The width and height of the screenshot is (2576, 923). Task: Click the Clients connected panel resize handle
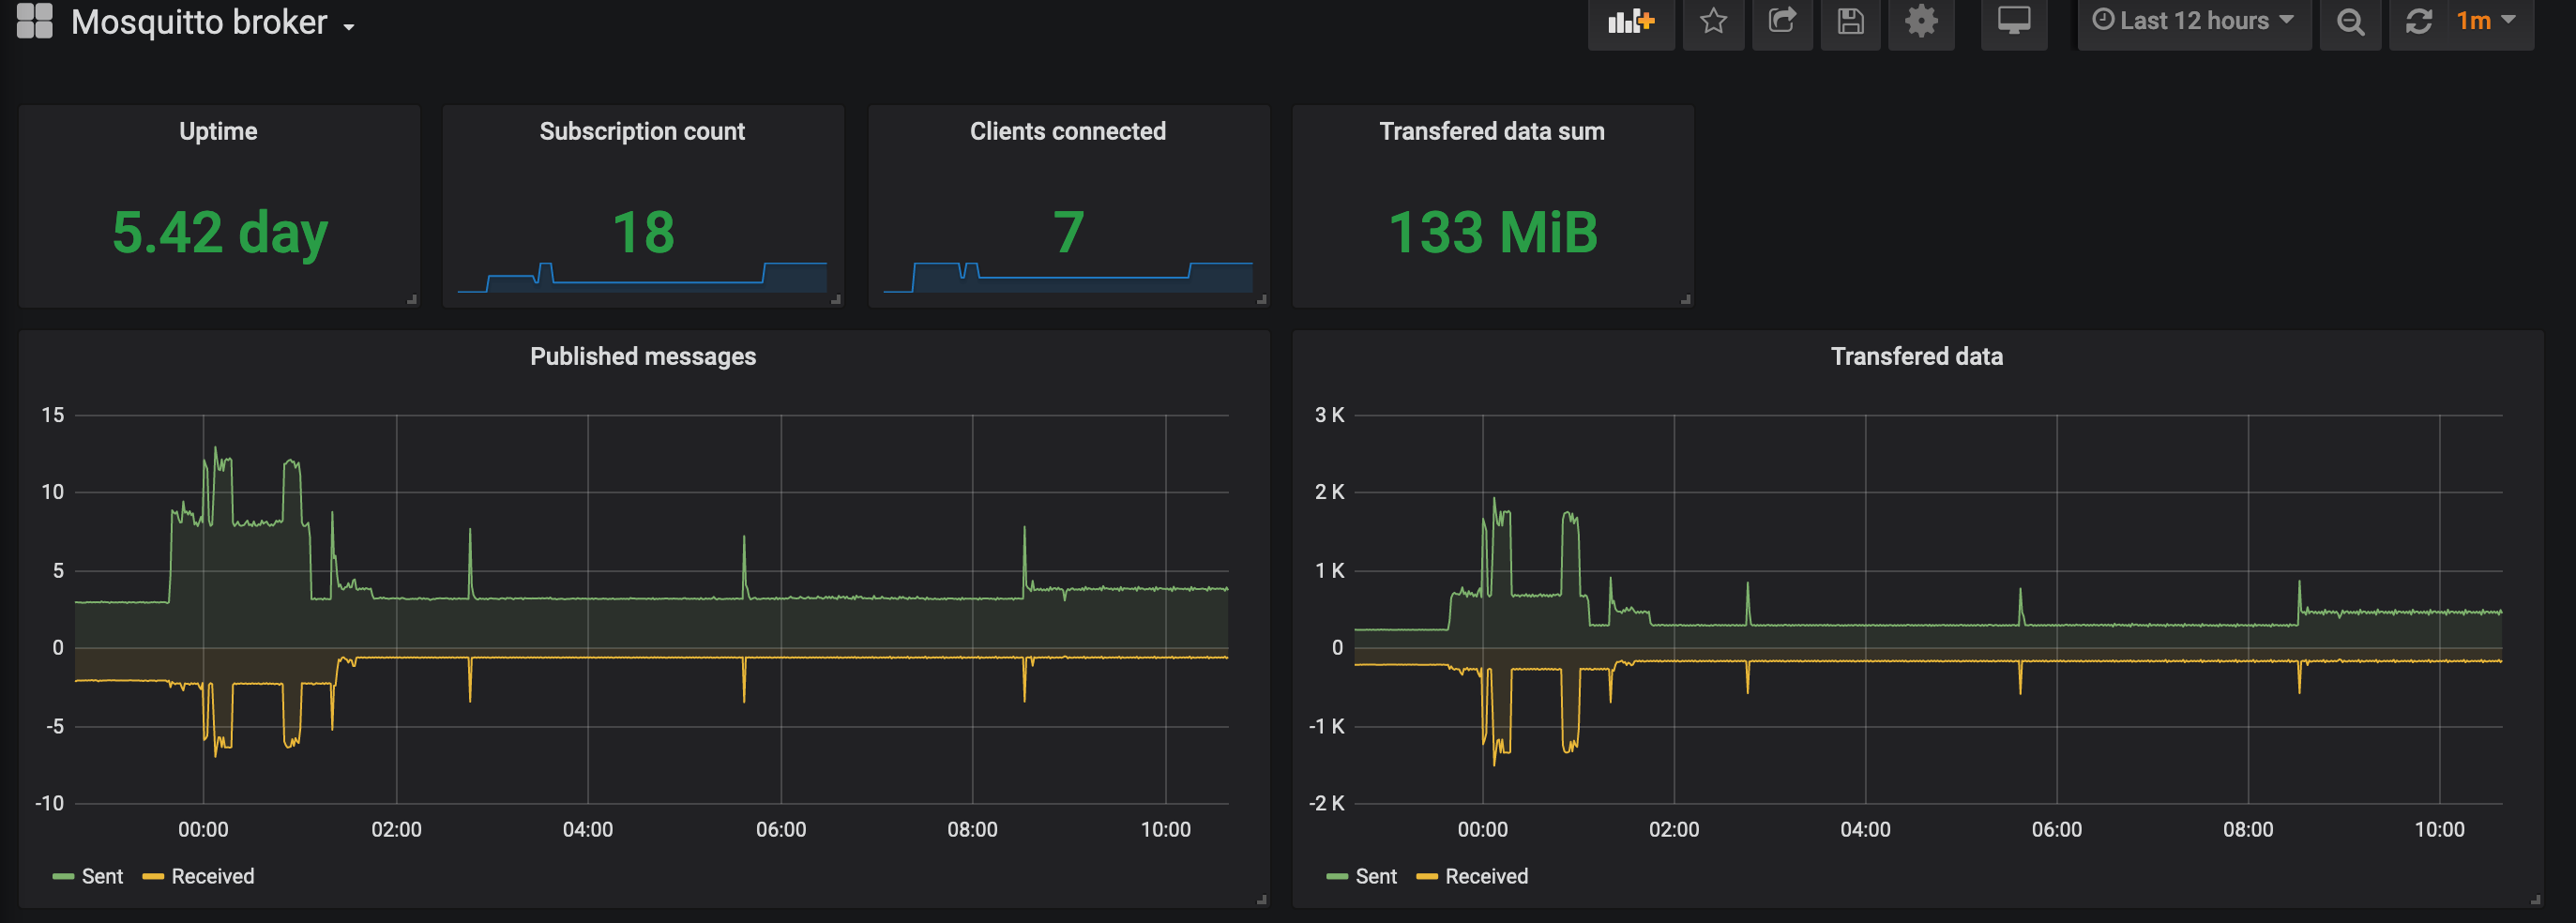coord(1262,299)
